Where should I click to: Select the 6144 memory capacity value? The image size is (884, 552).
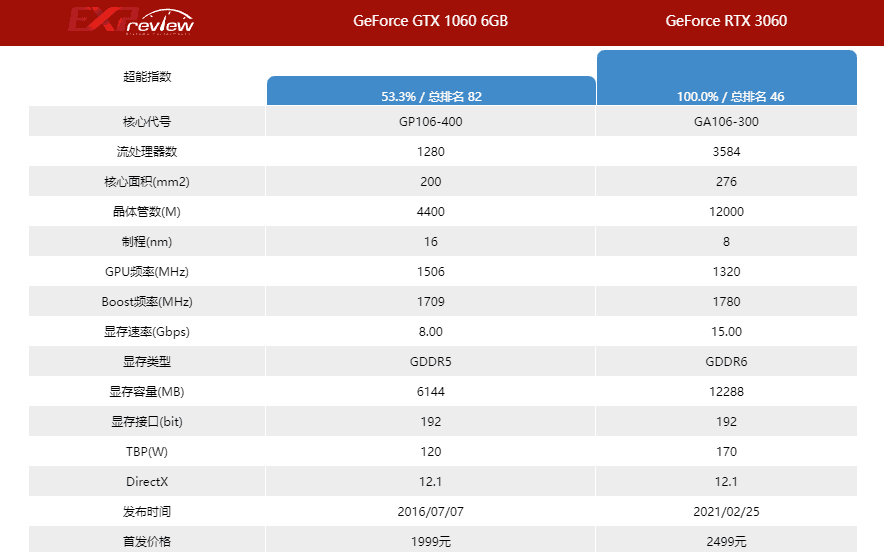pos(431,391)
